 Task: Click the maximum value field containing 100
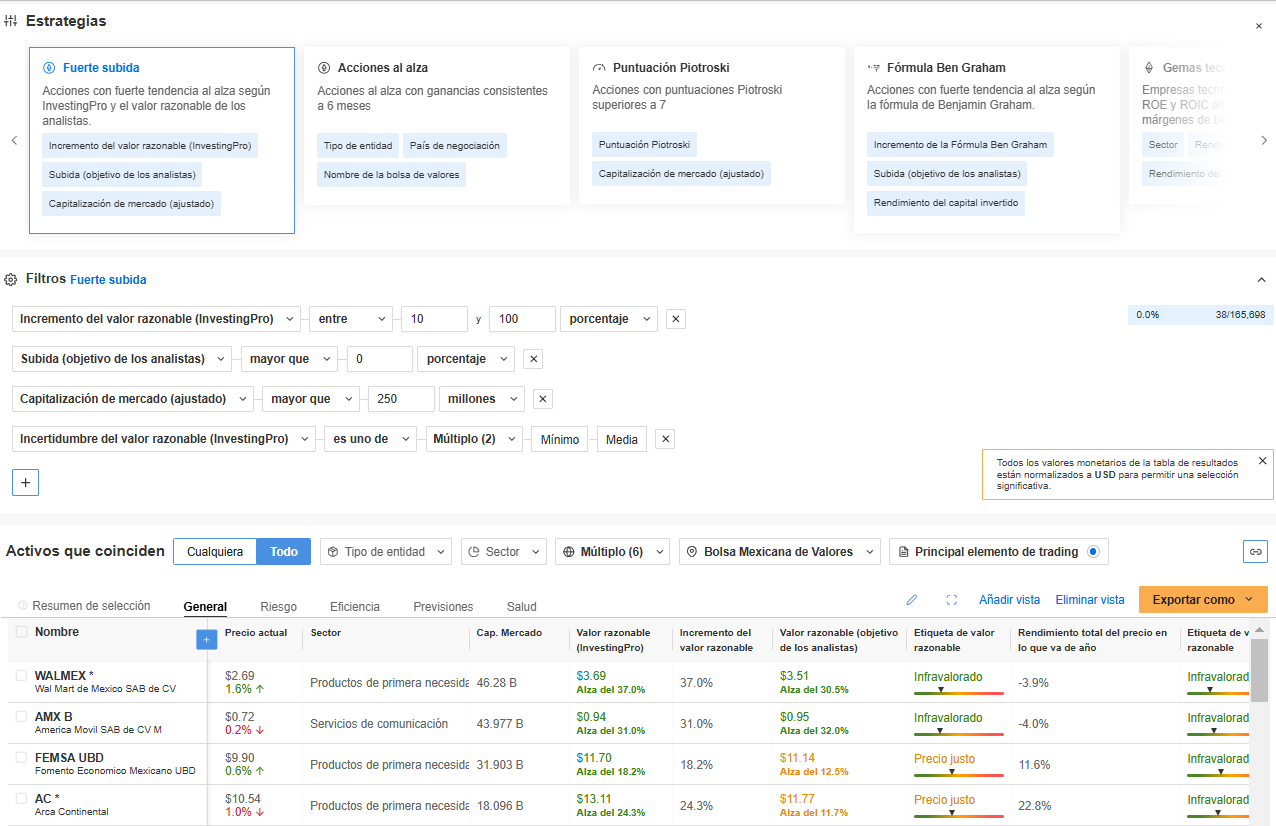tap(522, 319)
